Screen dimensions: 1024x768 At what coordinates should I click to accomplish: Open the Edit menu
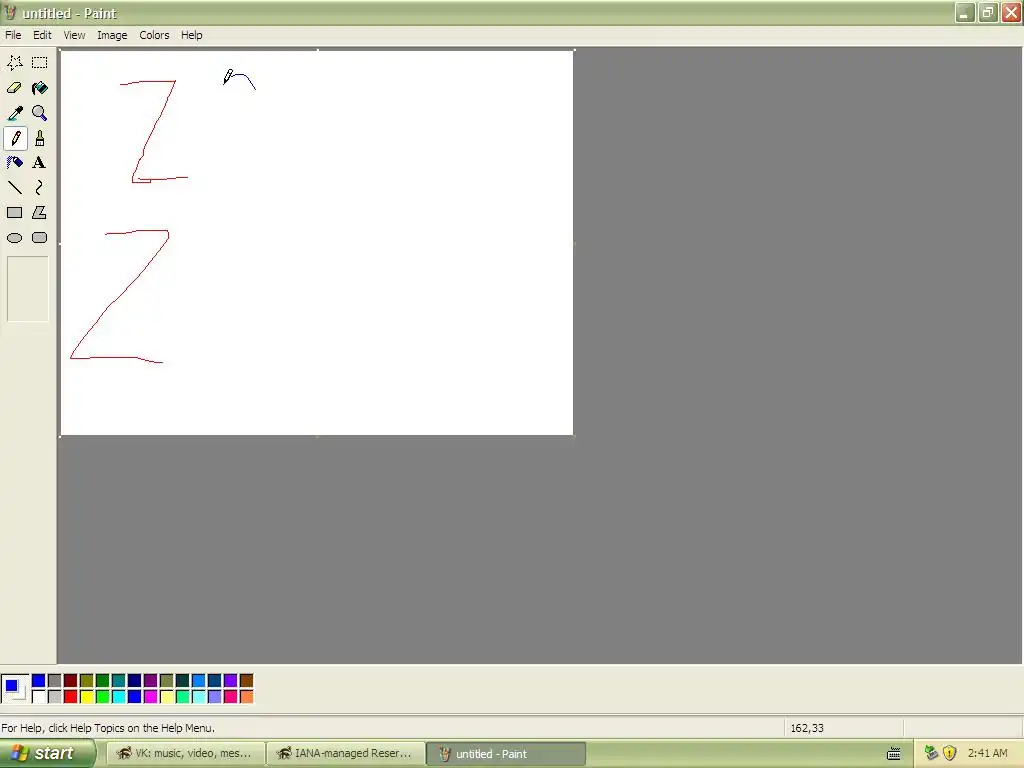coord(42,35)
